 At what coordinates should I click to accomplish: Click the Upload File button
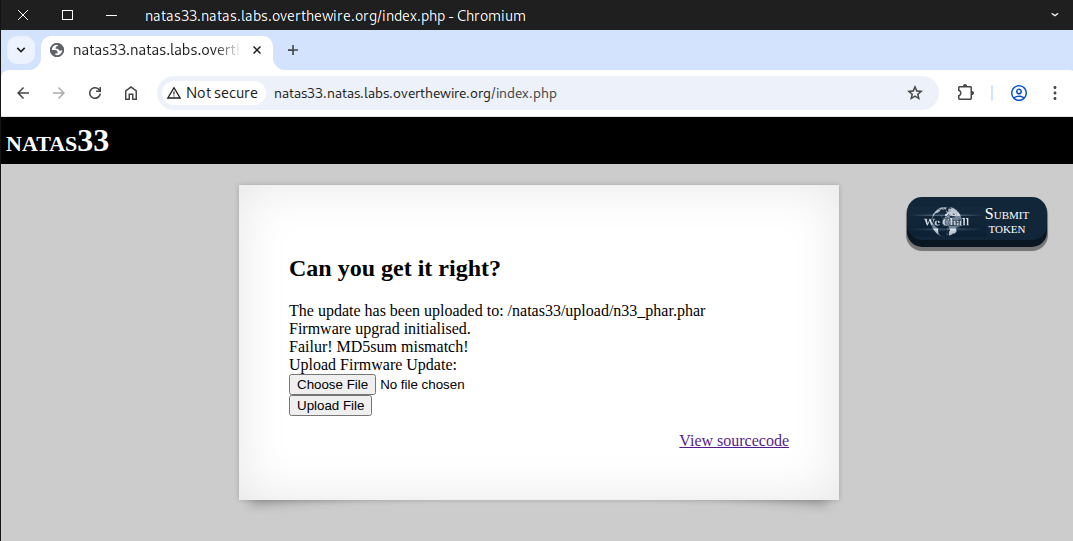coord(330,406)
